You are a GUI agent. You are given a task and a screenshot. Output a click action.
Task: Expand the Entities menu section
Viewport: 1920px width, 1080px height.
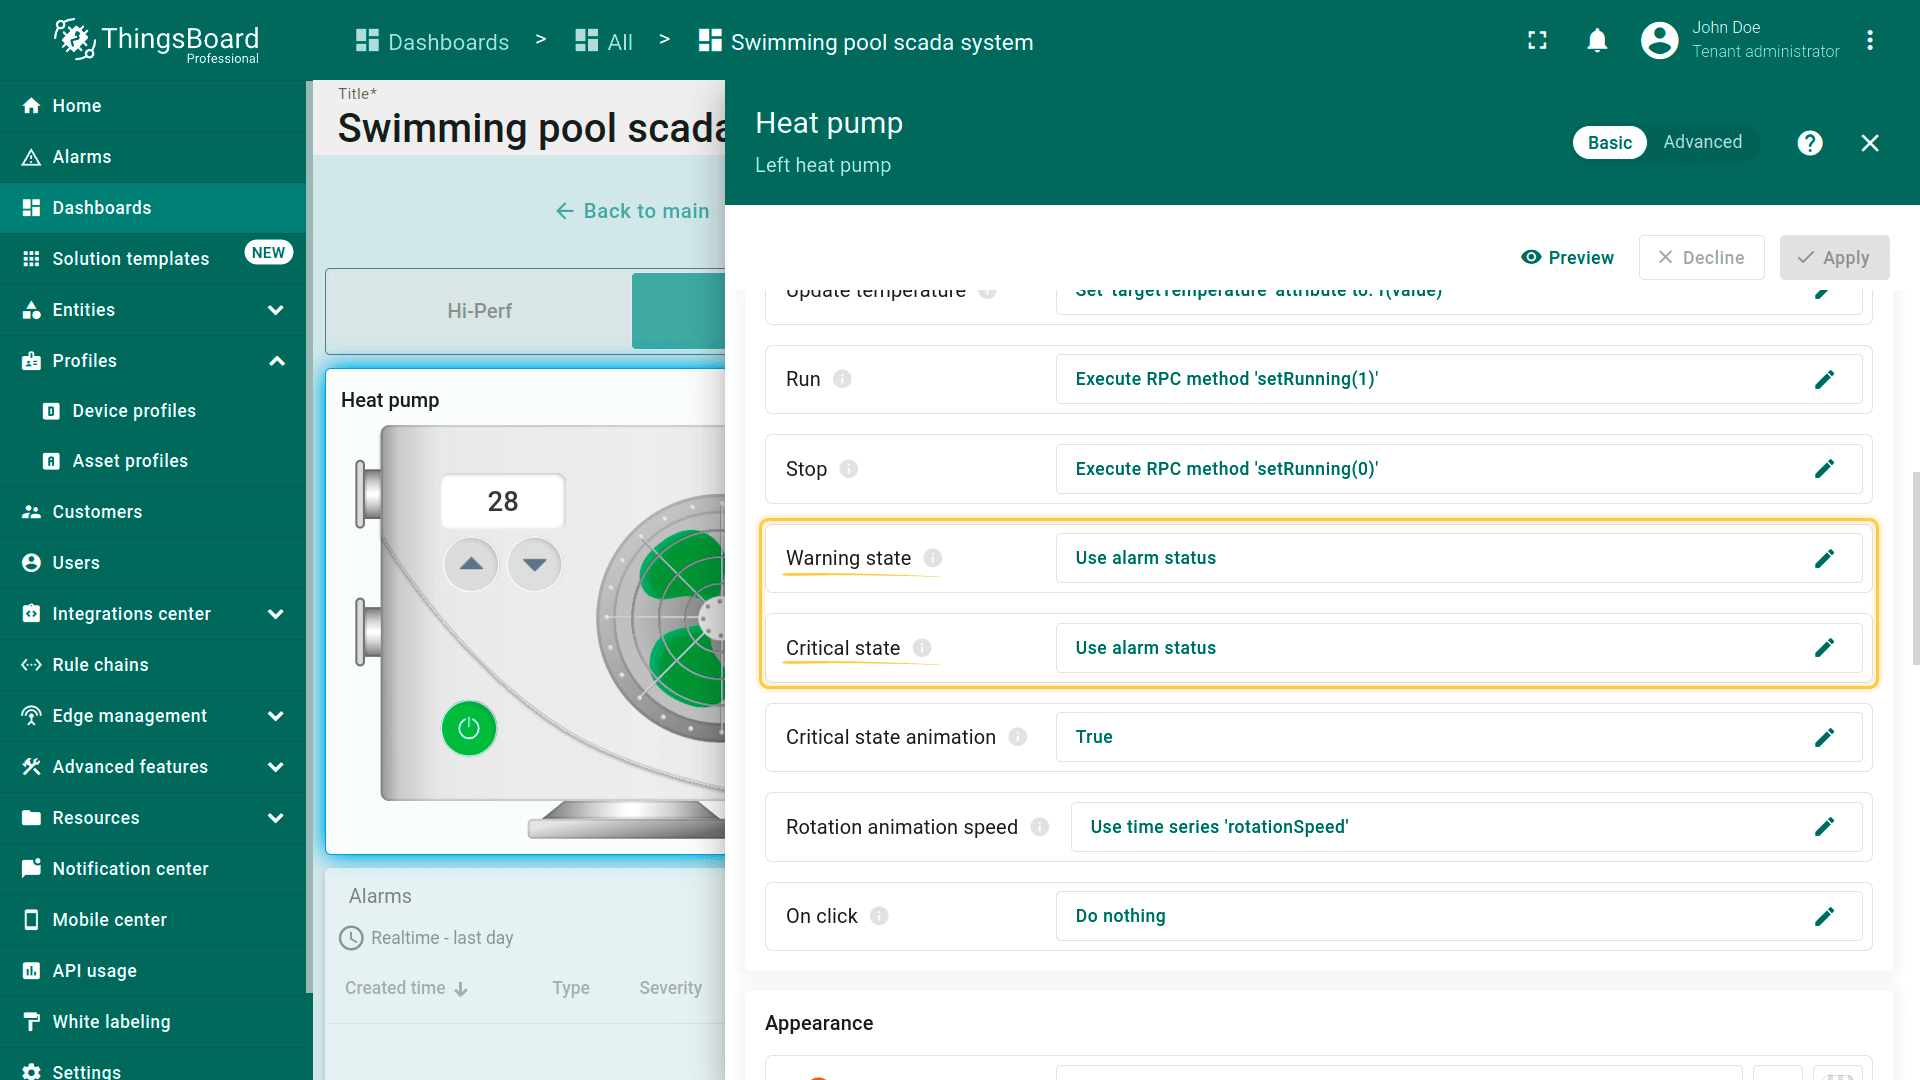[x=276, y=310]
